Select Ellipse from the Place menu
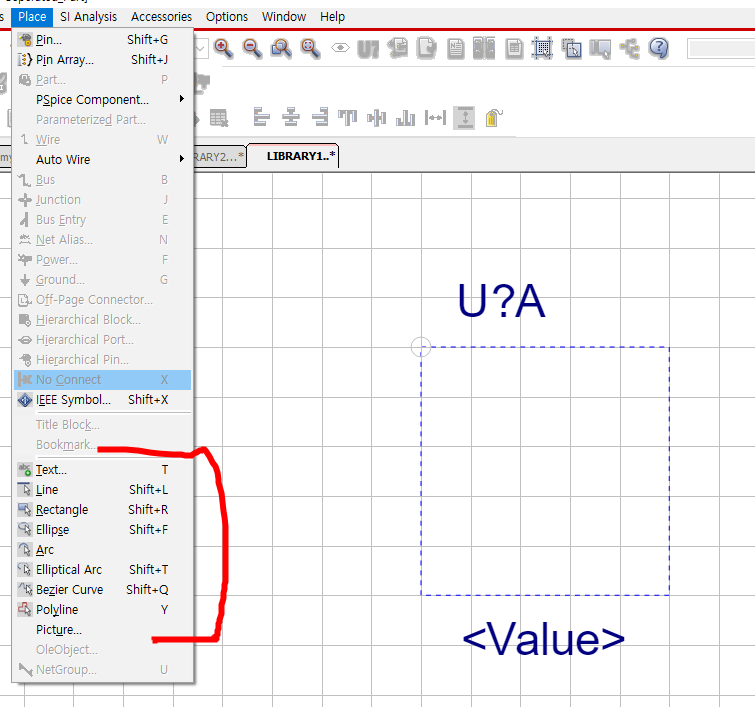The image size is (755, 707). [103, 530]
